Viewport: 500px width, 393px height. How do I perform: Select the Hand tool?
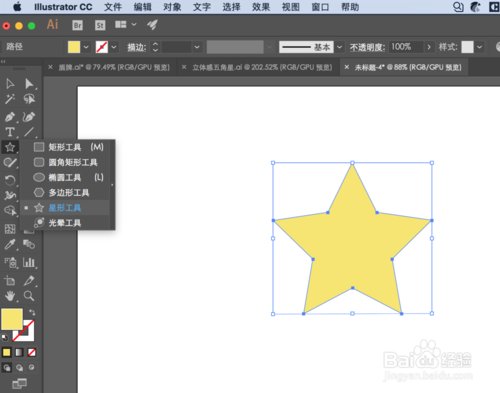click(10, 296)
